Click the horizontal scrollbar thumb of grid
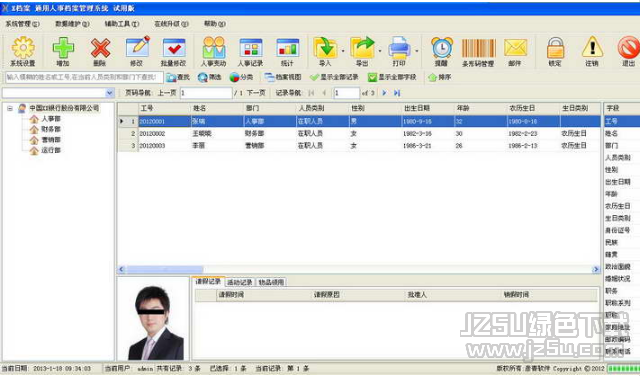This screenshot has width=642, height=376. click(x=165, y=269)
